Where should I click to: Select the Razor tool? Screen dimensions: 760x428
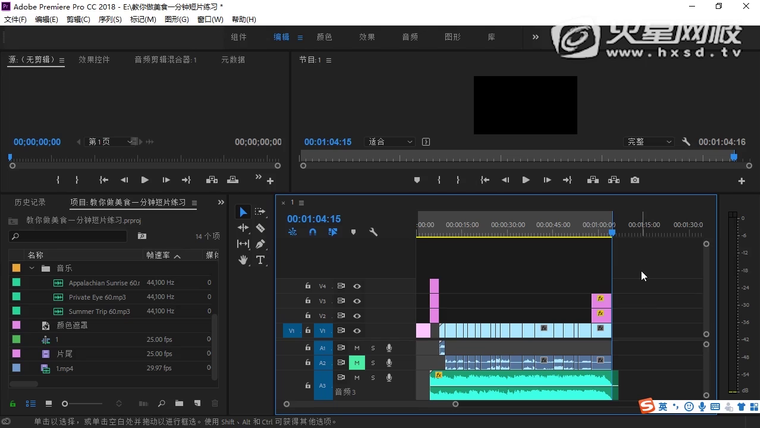point(260,228)
